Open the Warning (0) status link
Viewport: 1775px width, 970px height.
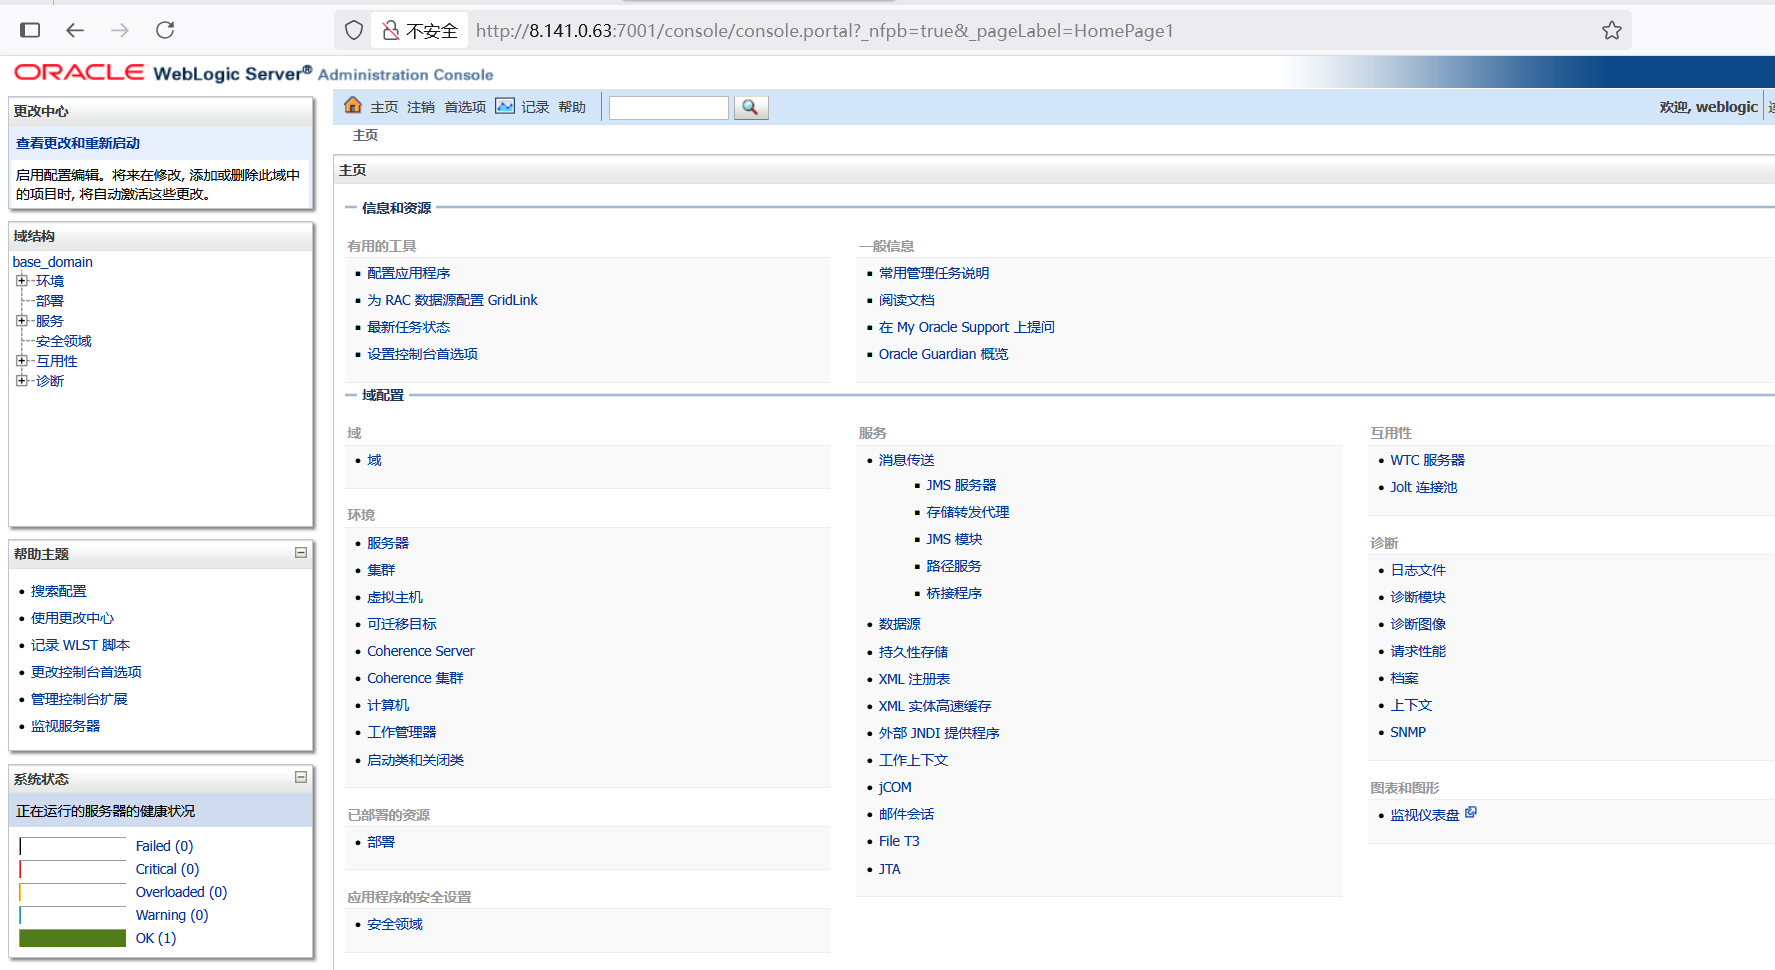pyautogui.click(x=172, y=915)
